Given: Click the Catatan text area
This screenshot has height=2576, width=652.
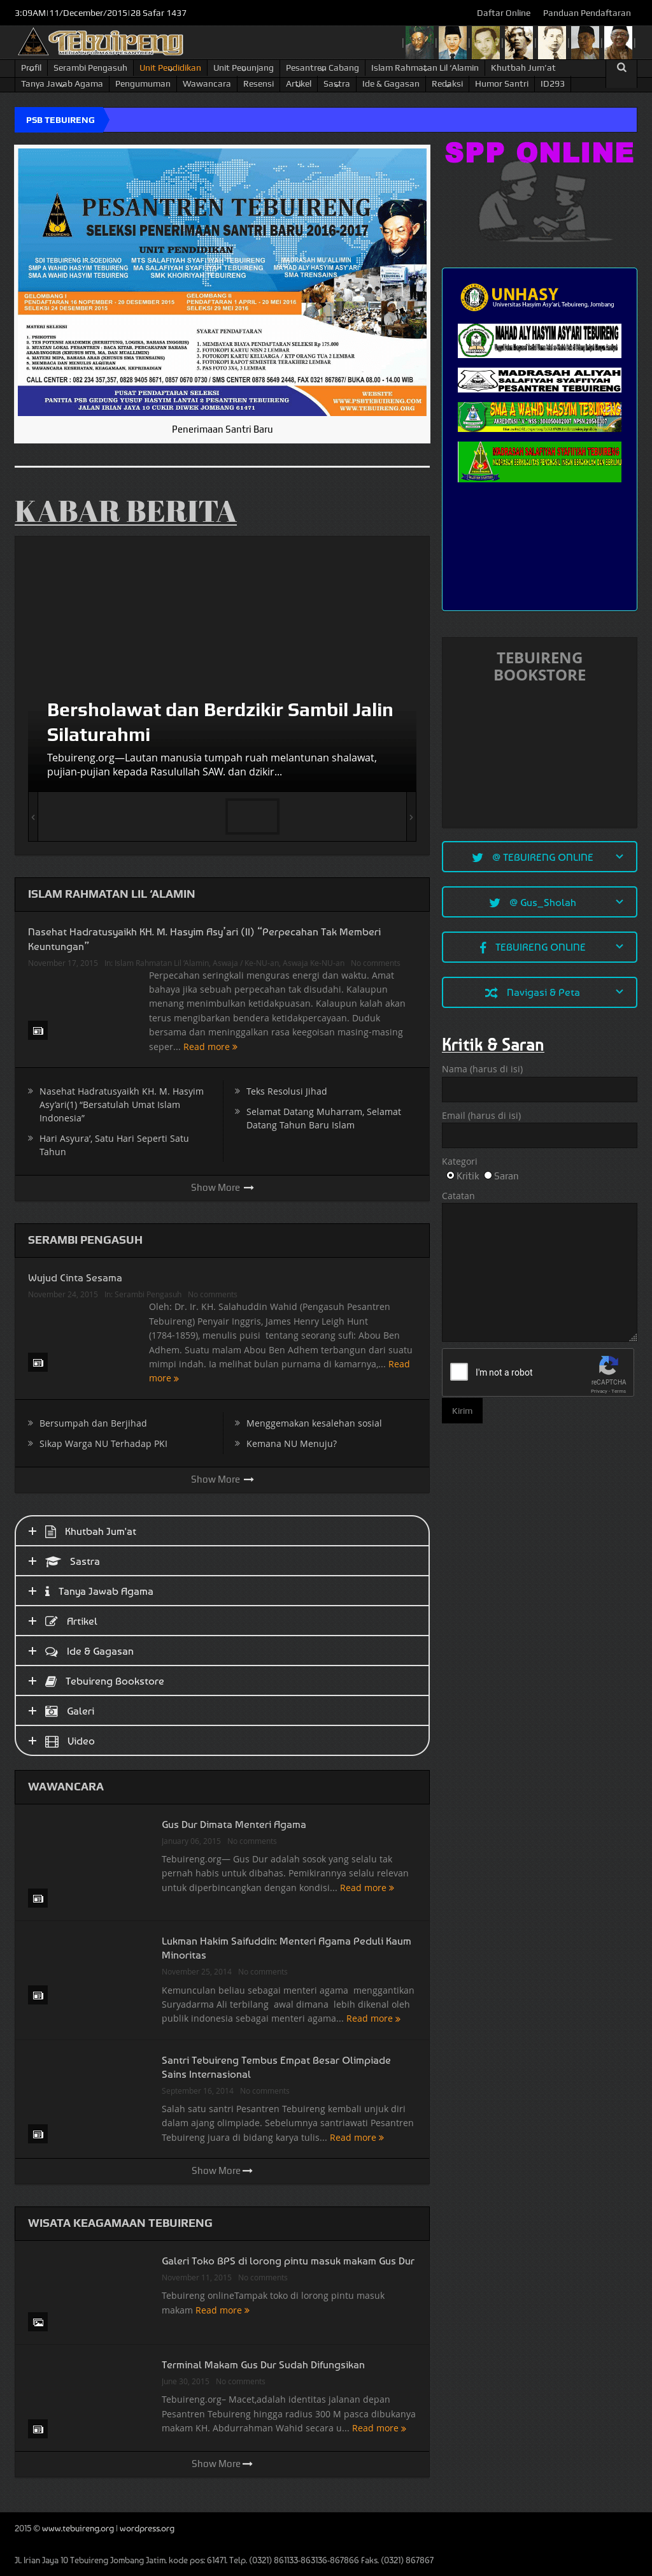Looking at the screenshot, I should [539, 1272].
